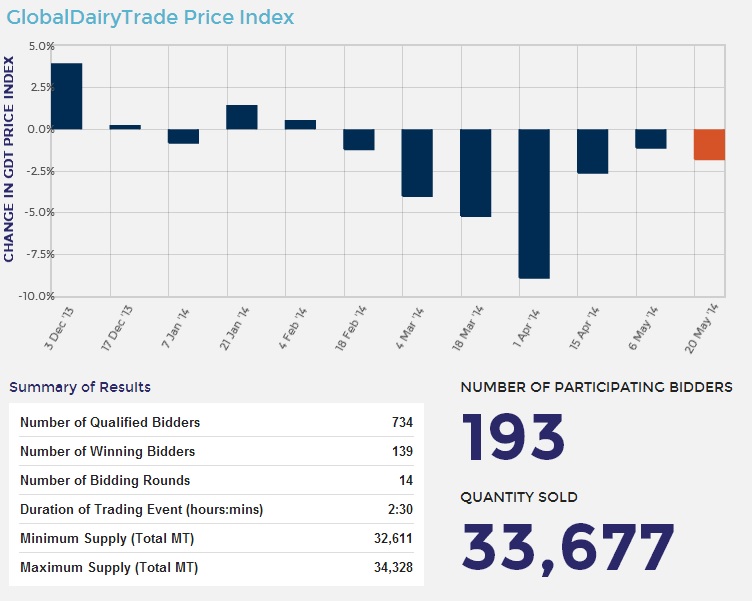This screenshot has height=601, width=752.
Task: Click the Summary of Results heading
Action: 80,387
